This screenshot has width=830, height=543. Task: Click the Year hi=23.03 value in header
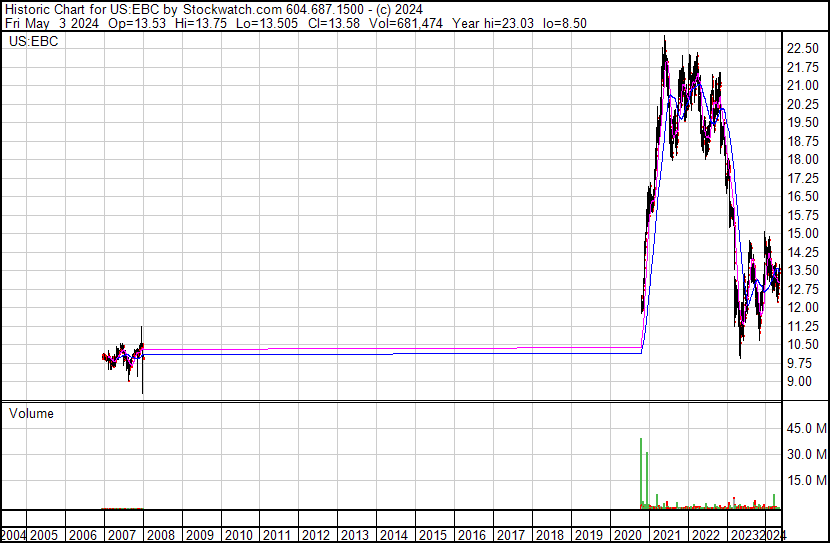click(x=493, y=23)
